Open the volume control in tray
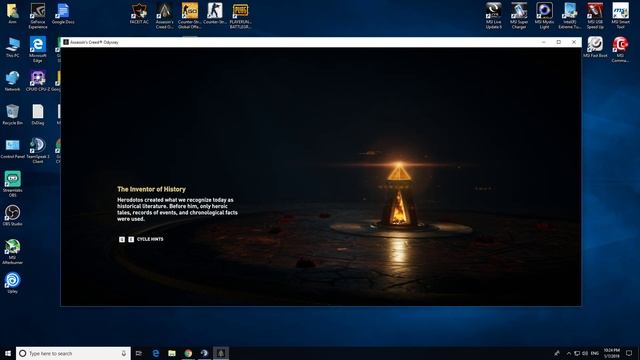The height and width of the screenshot is (360, 640). [x=585, y=353]
